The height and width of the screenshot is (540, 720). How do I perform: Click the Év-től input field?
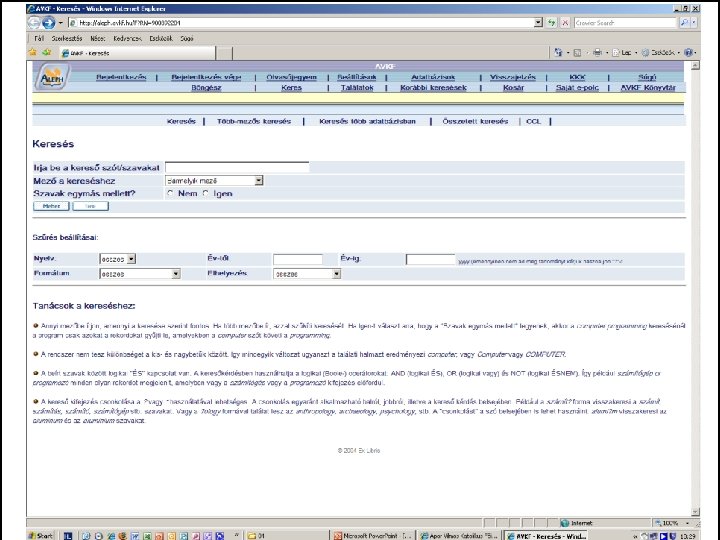(298, 259)
